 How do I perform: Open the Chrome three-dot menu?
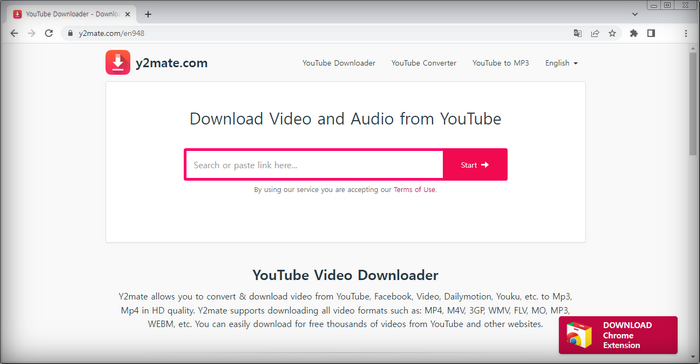[686, 33]
